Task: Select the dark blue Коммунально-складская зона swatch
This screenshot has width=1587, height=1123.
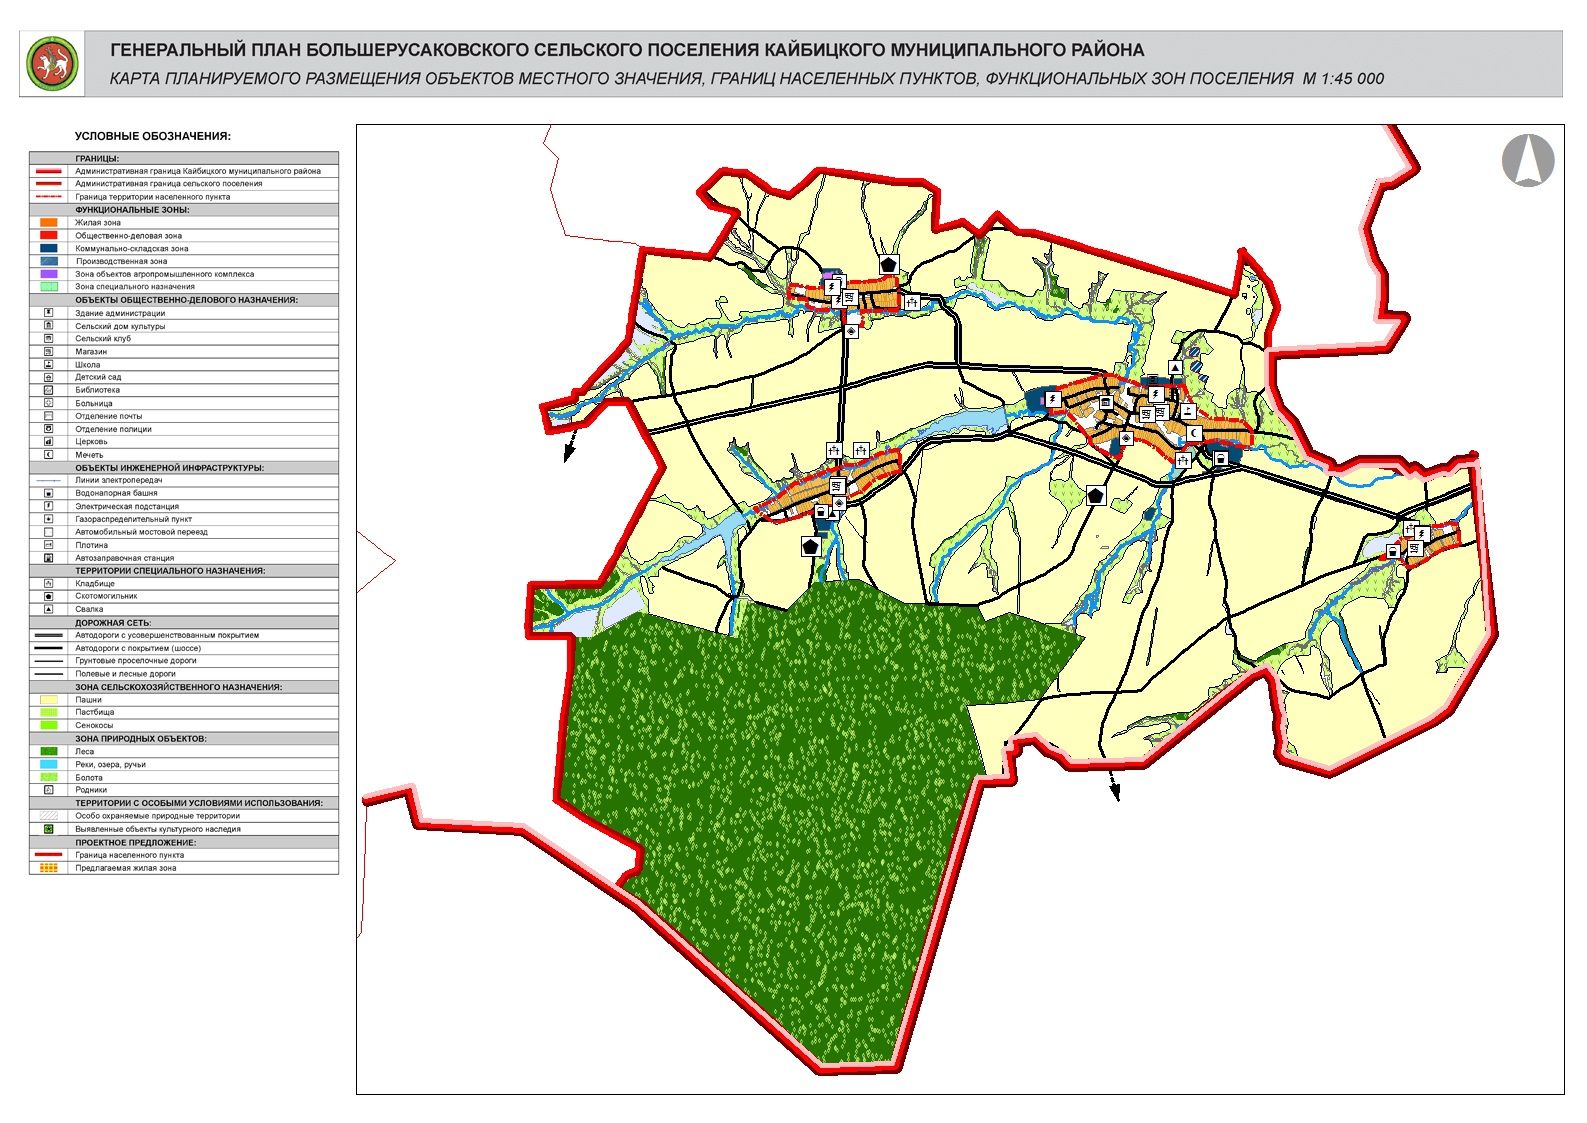Action: pyautogui.click(x=48, y=248)
